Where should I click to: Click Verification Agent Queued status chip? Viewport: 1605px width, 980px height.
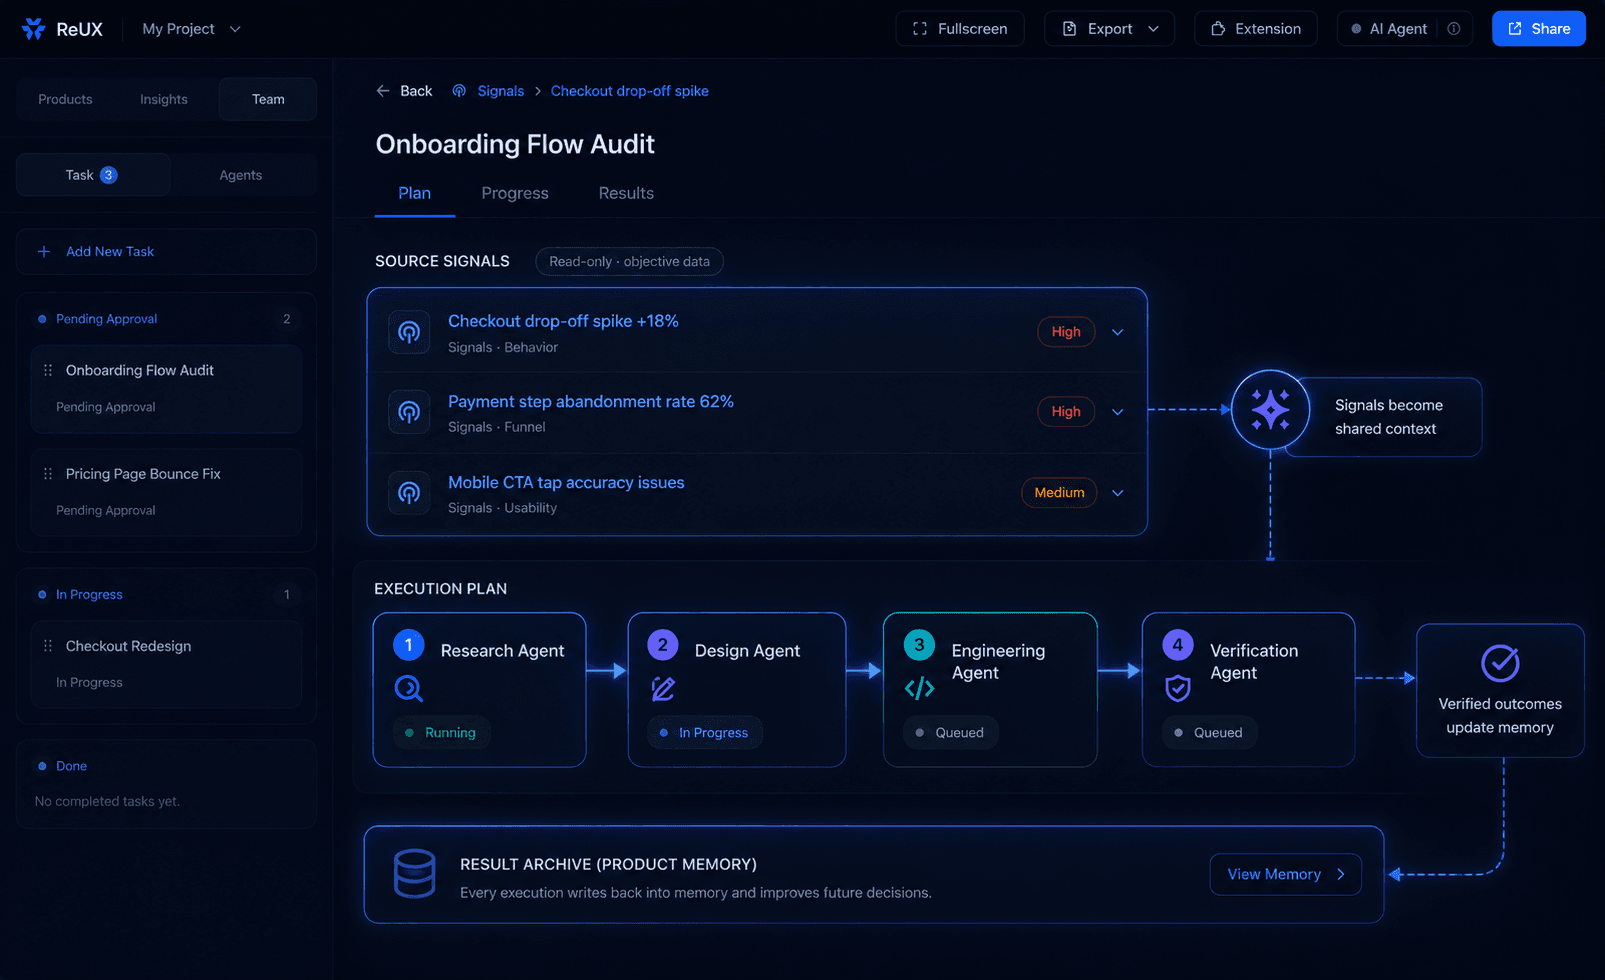point(1209,733)
